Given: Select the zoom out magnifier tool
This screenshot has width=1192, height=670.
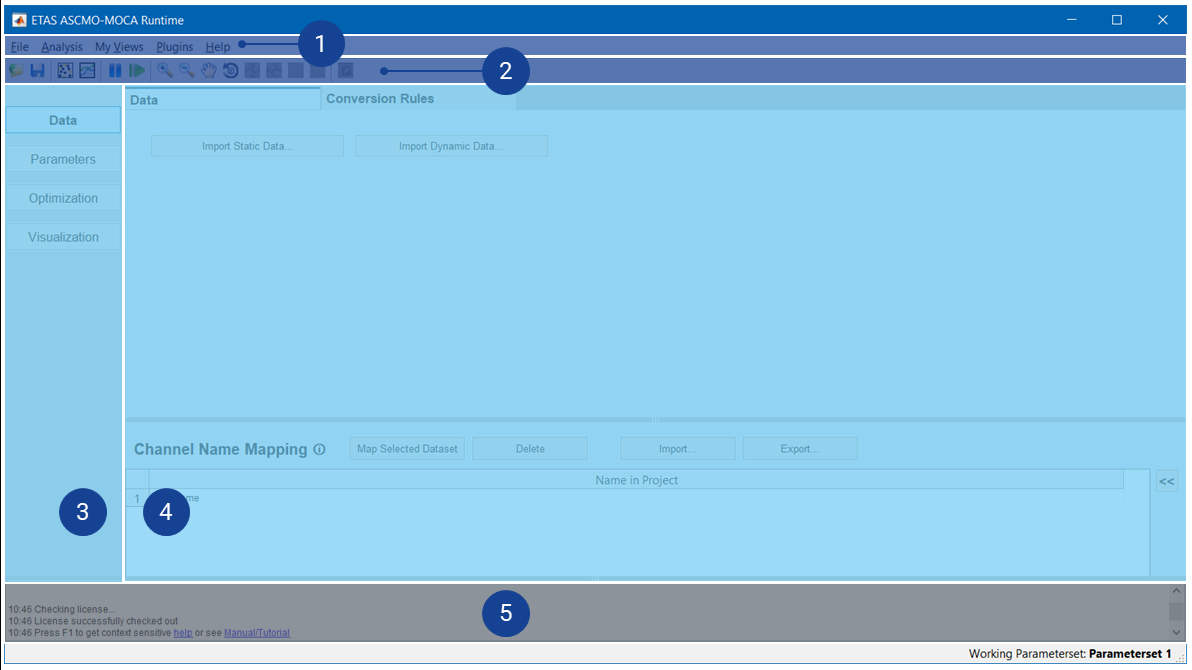Looking at the screenshot, I should pos(187,71).
